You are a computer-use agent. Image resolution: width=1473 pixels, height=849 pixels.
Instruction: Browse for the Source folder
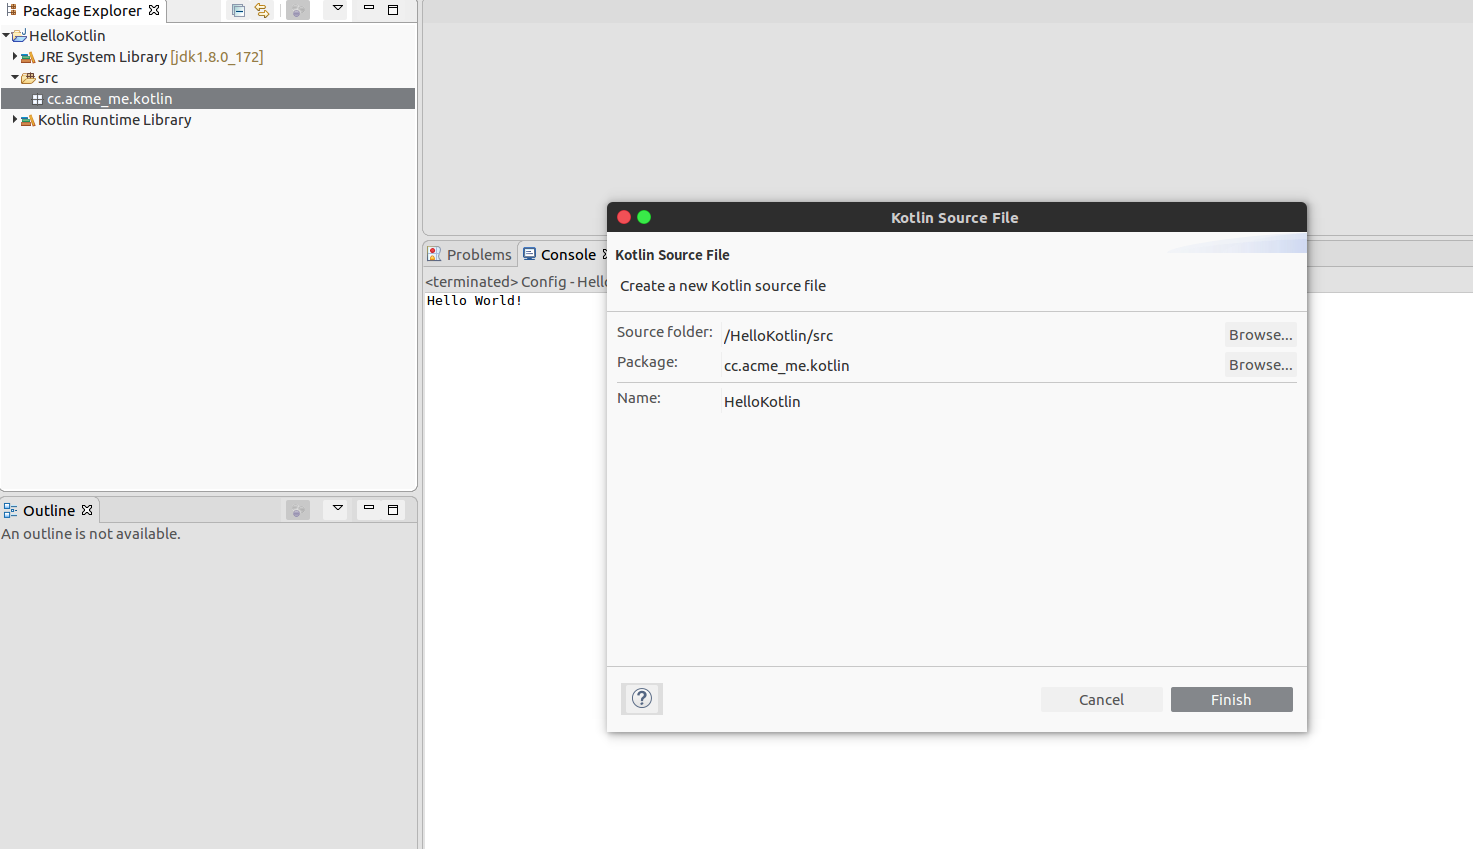click(1260, 335)
